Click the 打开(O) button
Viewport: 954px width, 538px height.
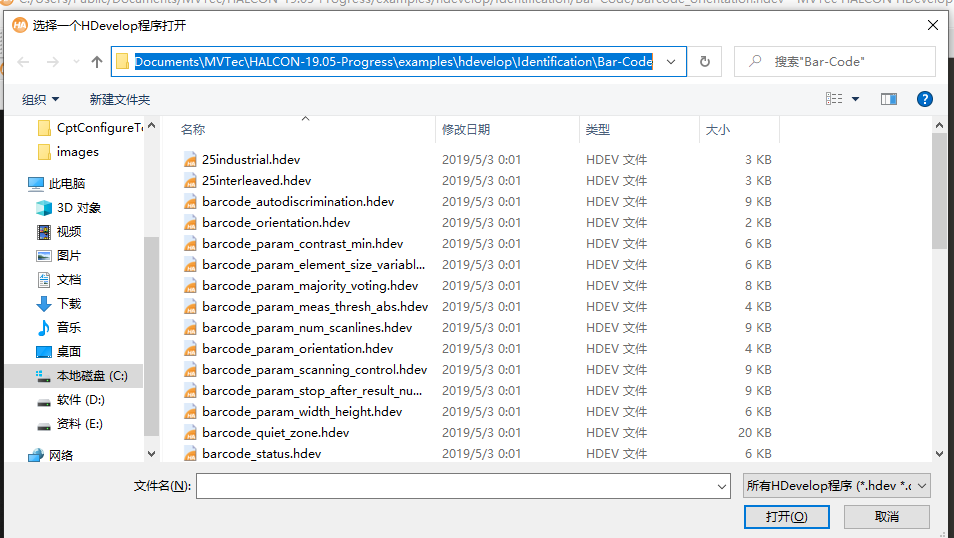[x=786, y=517]
